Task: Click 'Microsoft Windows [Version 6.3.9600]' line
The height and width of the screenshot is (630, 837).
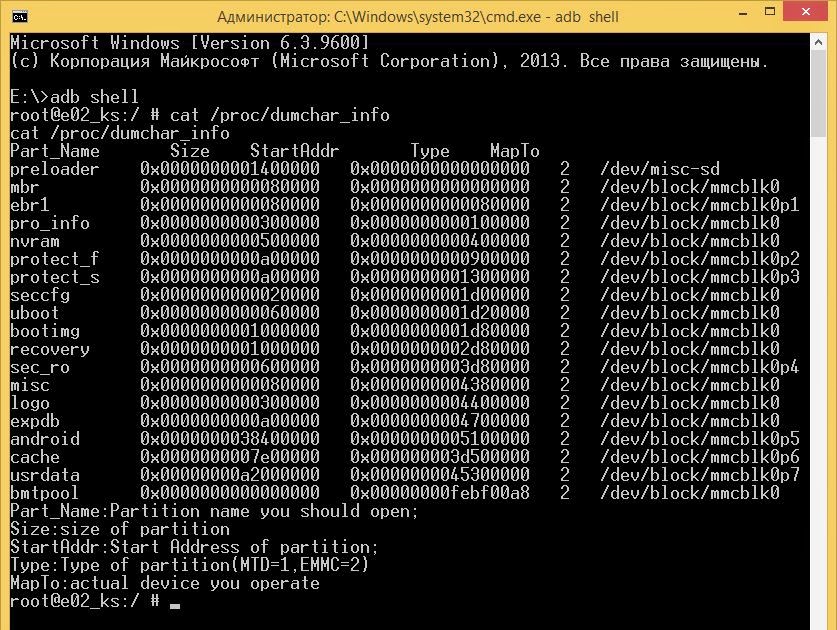Action: [189, 43]
